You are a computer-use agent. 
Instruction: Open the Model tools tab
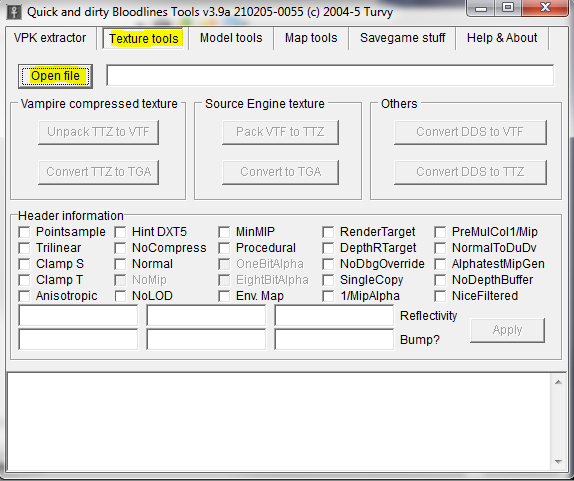(x=231, y=38)
